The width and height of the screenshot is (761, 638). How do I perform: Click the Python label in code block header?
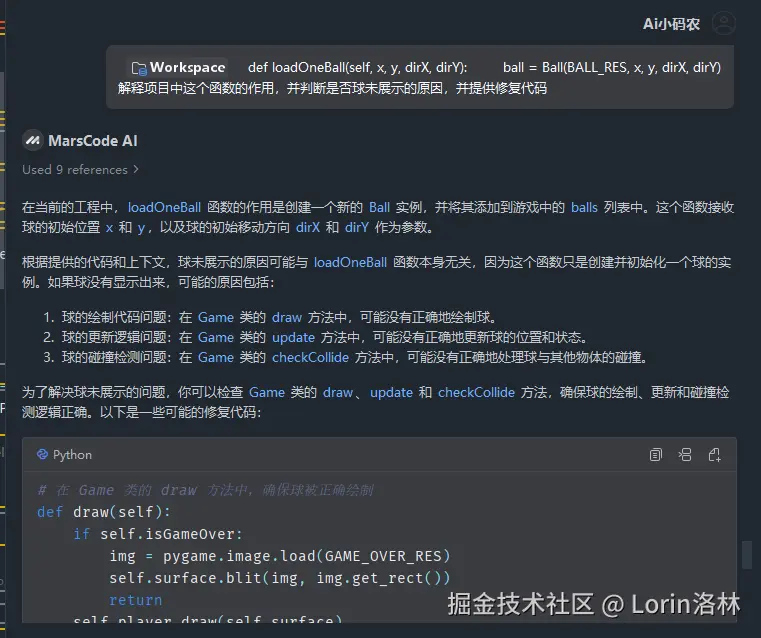72,455
